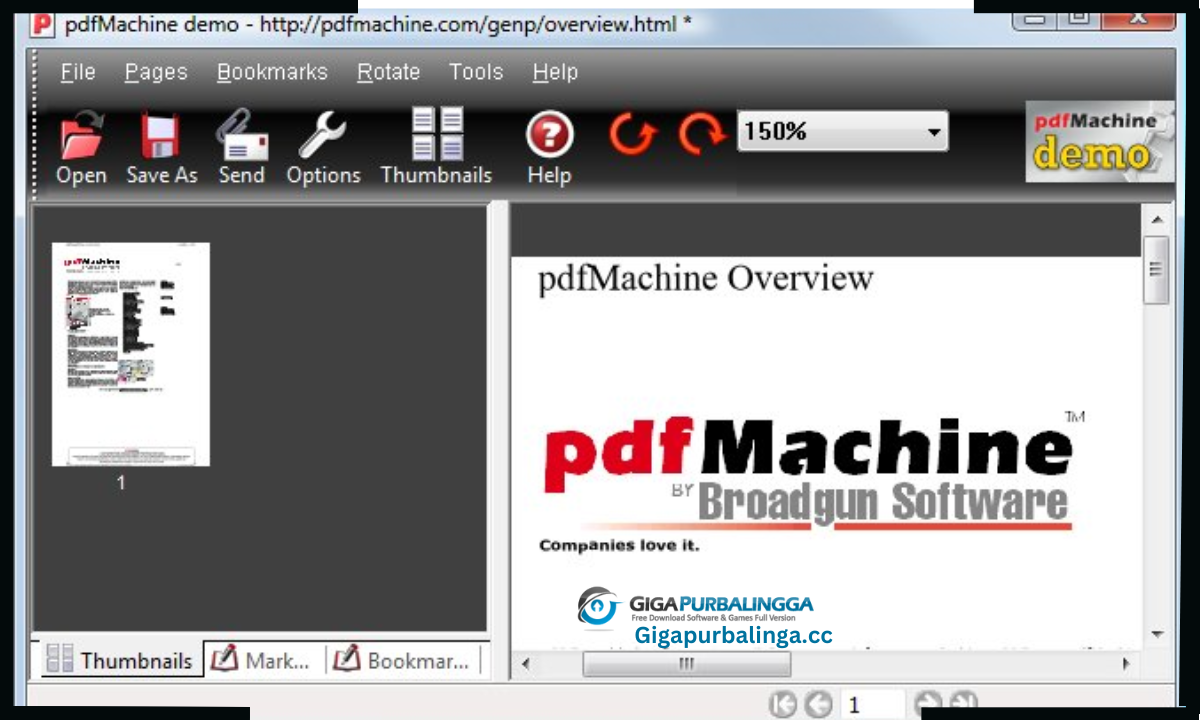Click the pdfMachine app icon in title bar
Image resolution: width=1200 pixels, height=720 pixels.
pyautogui.click(x=43, y=23)
